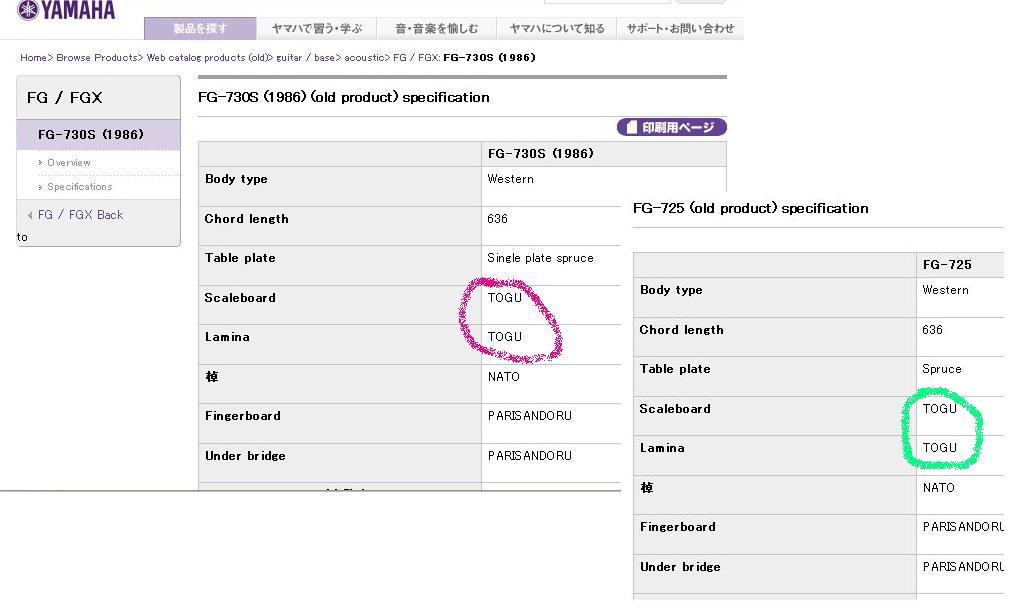The width and height of the screenshot is (1026, 615).
Task: Click the 印刷用ページ print button
Action: click(x=671, y=127)
